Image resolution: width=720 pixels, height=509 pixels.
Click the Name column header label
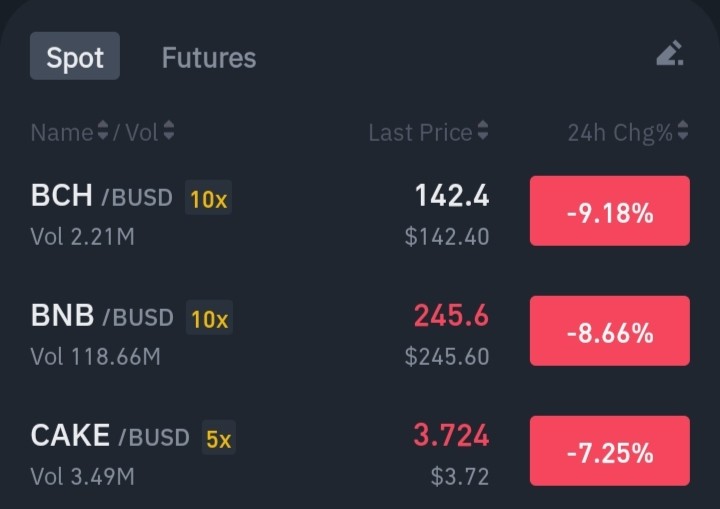point(62,132)
